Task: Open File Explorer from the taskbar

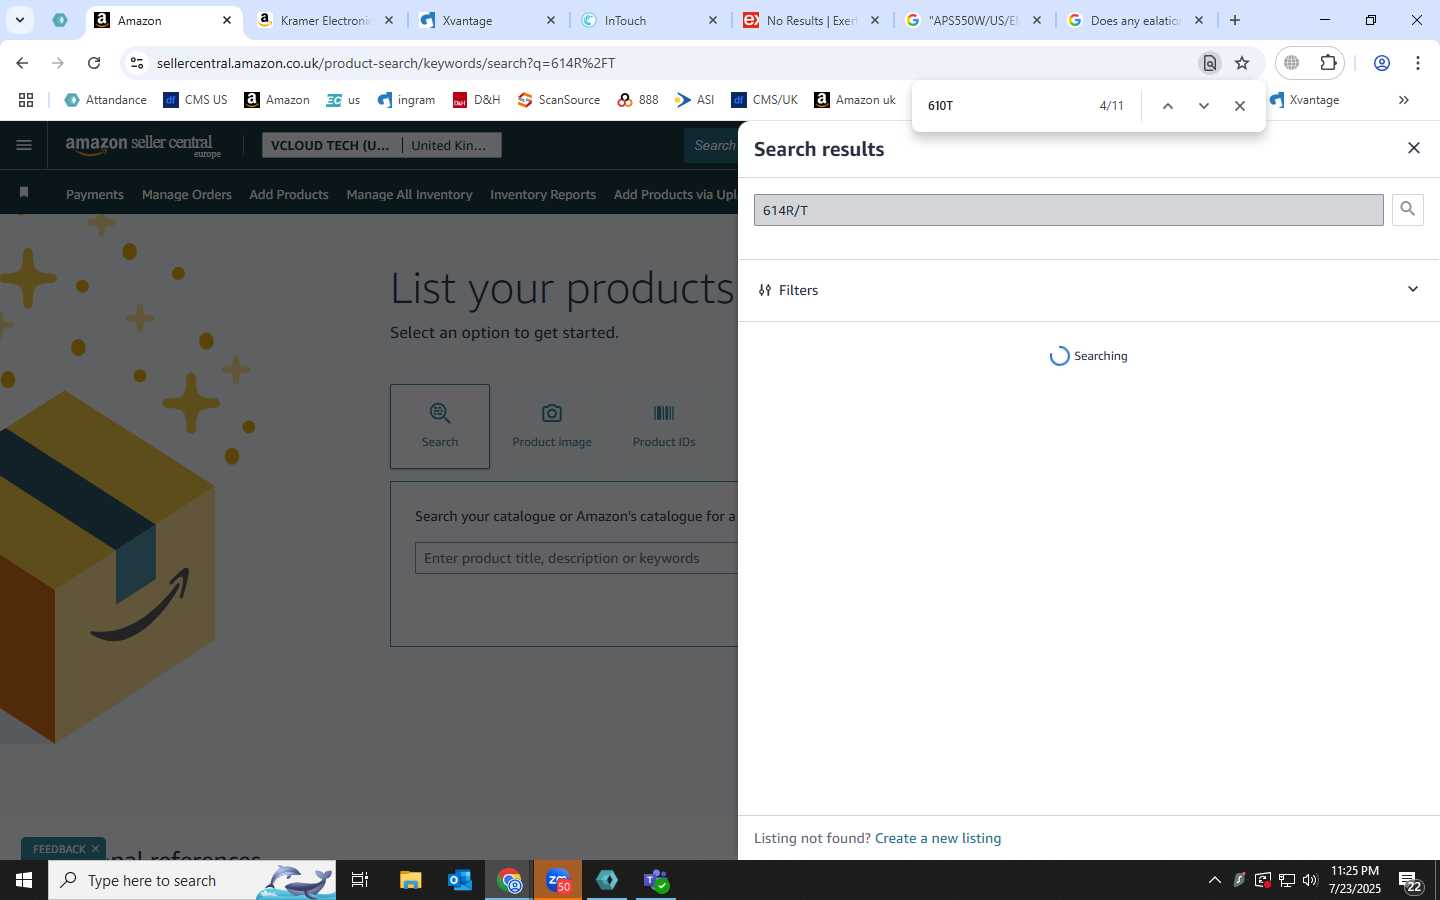Action: (411, 880)
